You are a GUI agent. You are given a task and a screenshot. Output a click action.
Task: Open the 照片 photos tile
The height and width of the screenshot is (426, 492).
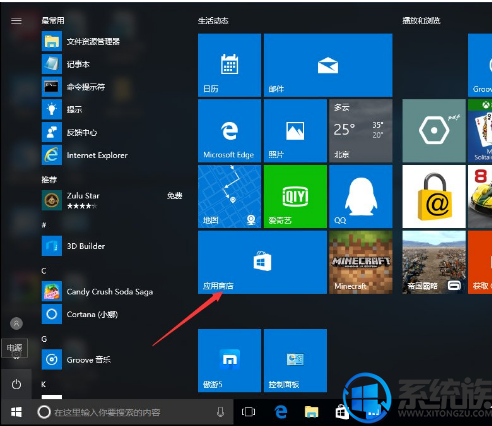pyautogui.click(x=295, y=131)
